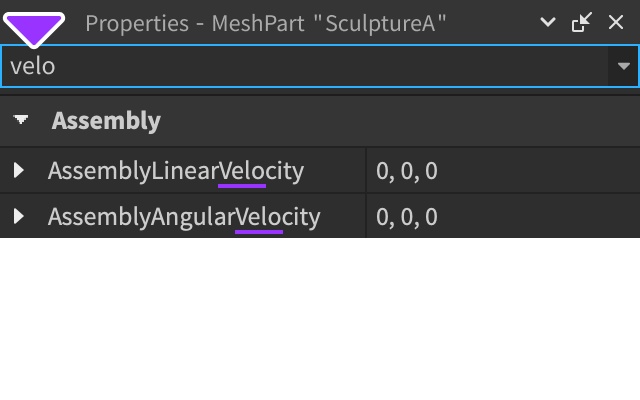Expand the AssemblyLinearVelocity arrow
The height and width of the screenshot is (400, 640).
(19, 171)
